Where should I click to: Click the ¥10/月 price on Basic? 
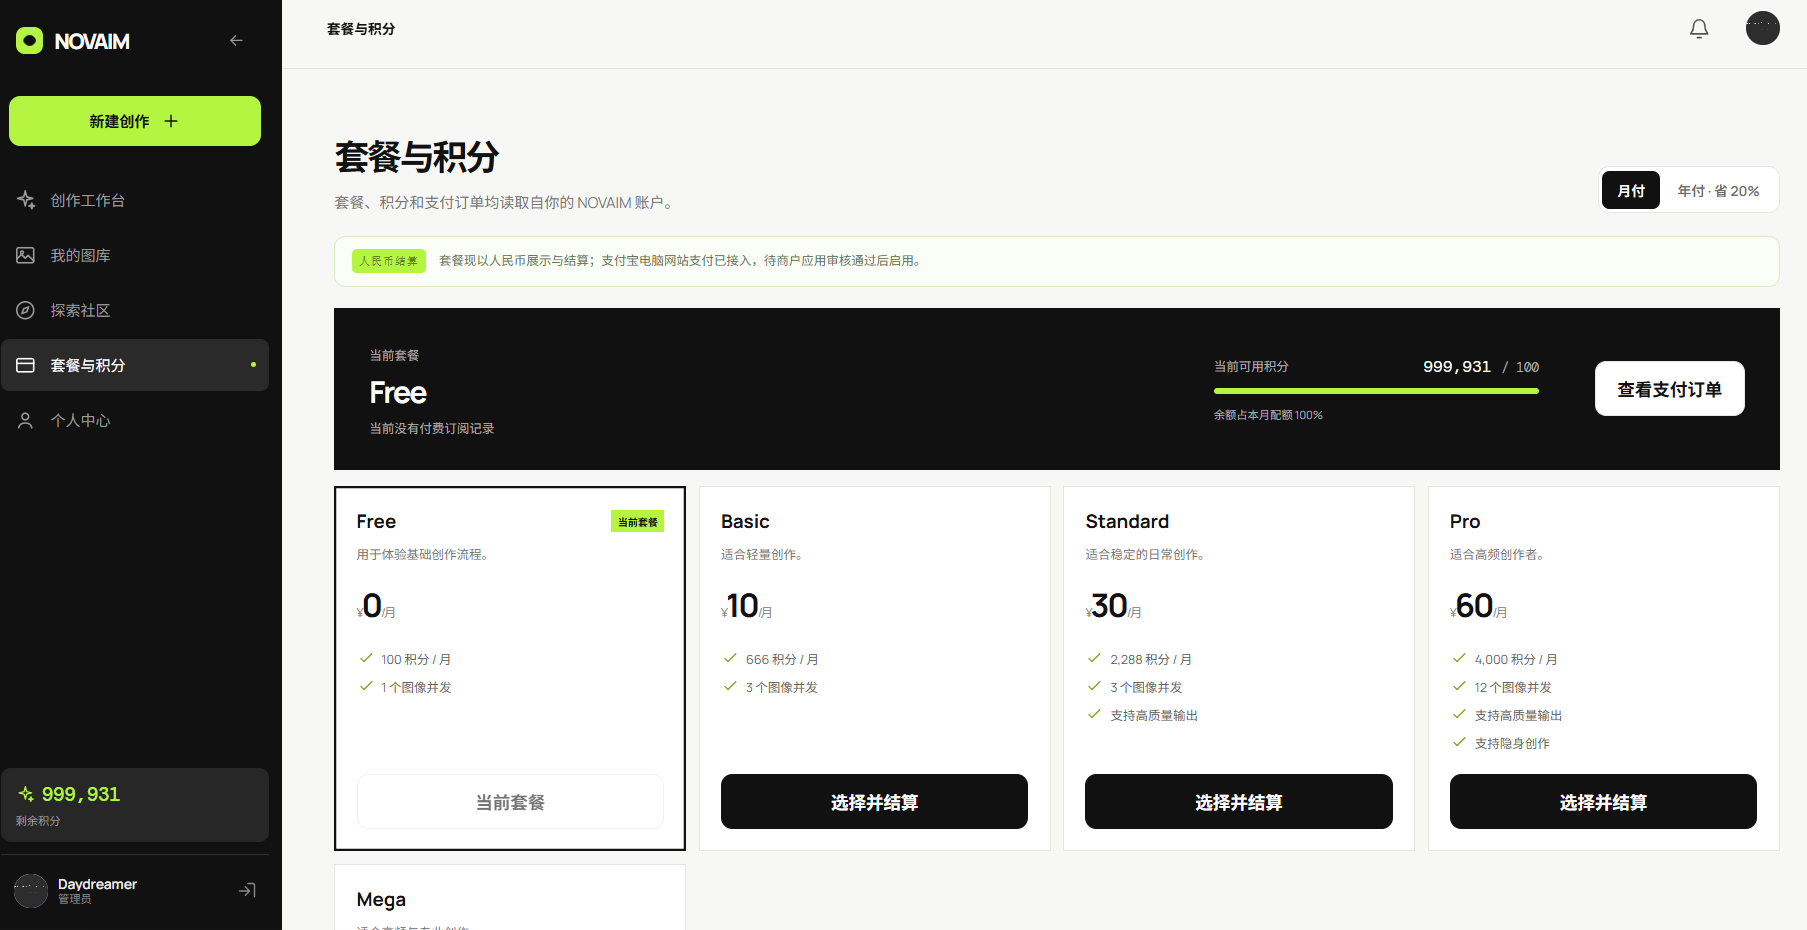[x=746, y=606]
